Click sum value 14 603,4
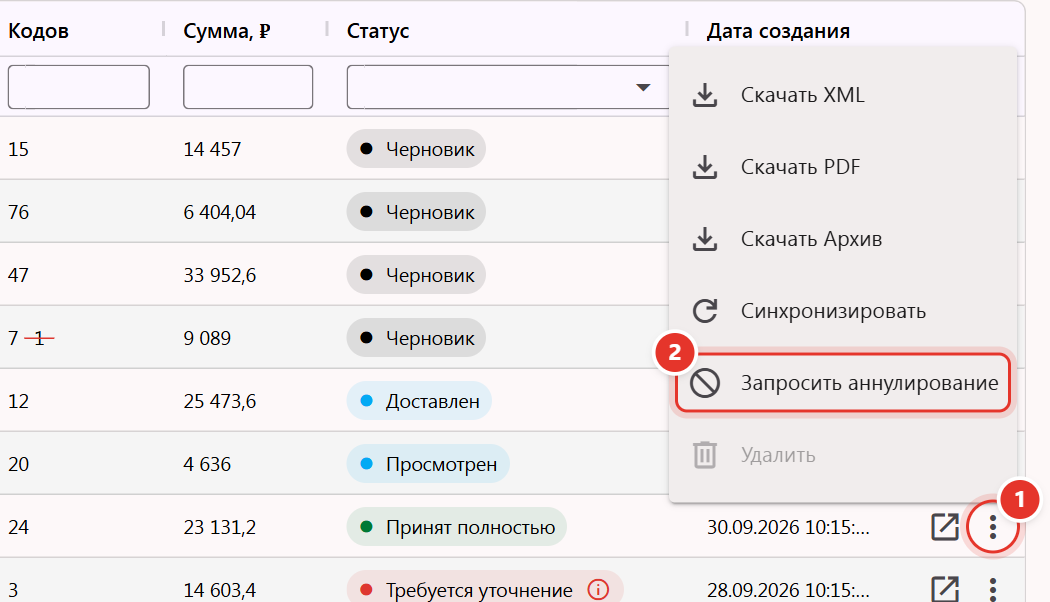 (220, 590)
